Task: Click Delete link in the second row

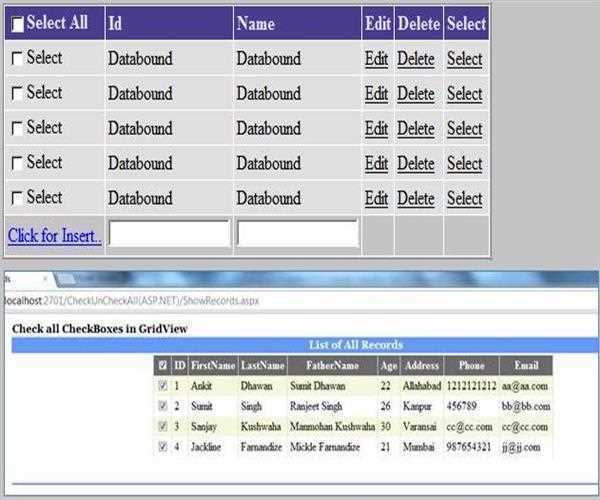Action: coord(415,94)
